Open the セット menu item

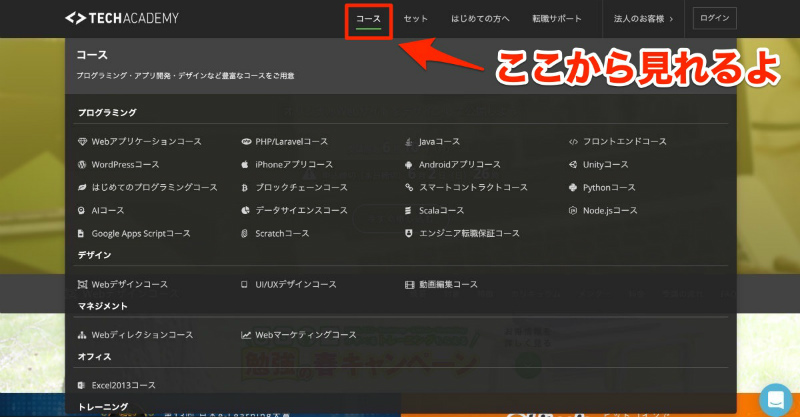[x=416, y=19]
